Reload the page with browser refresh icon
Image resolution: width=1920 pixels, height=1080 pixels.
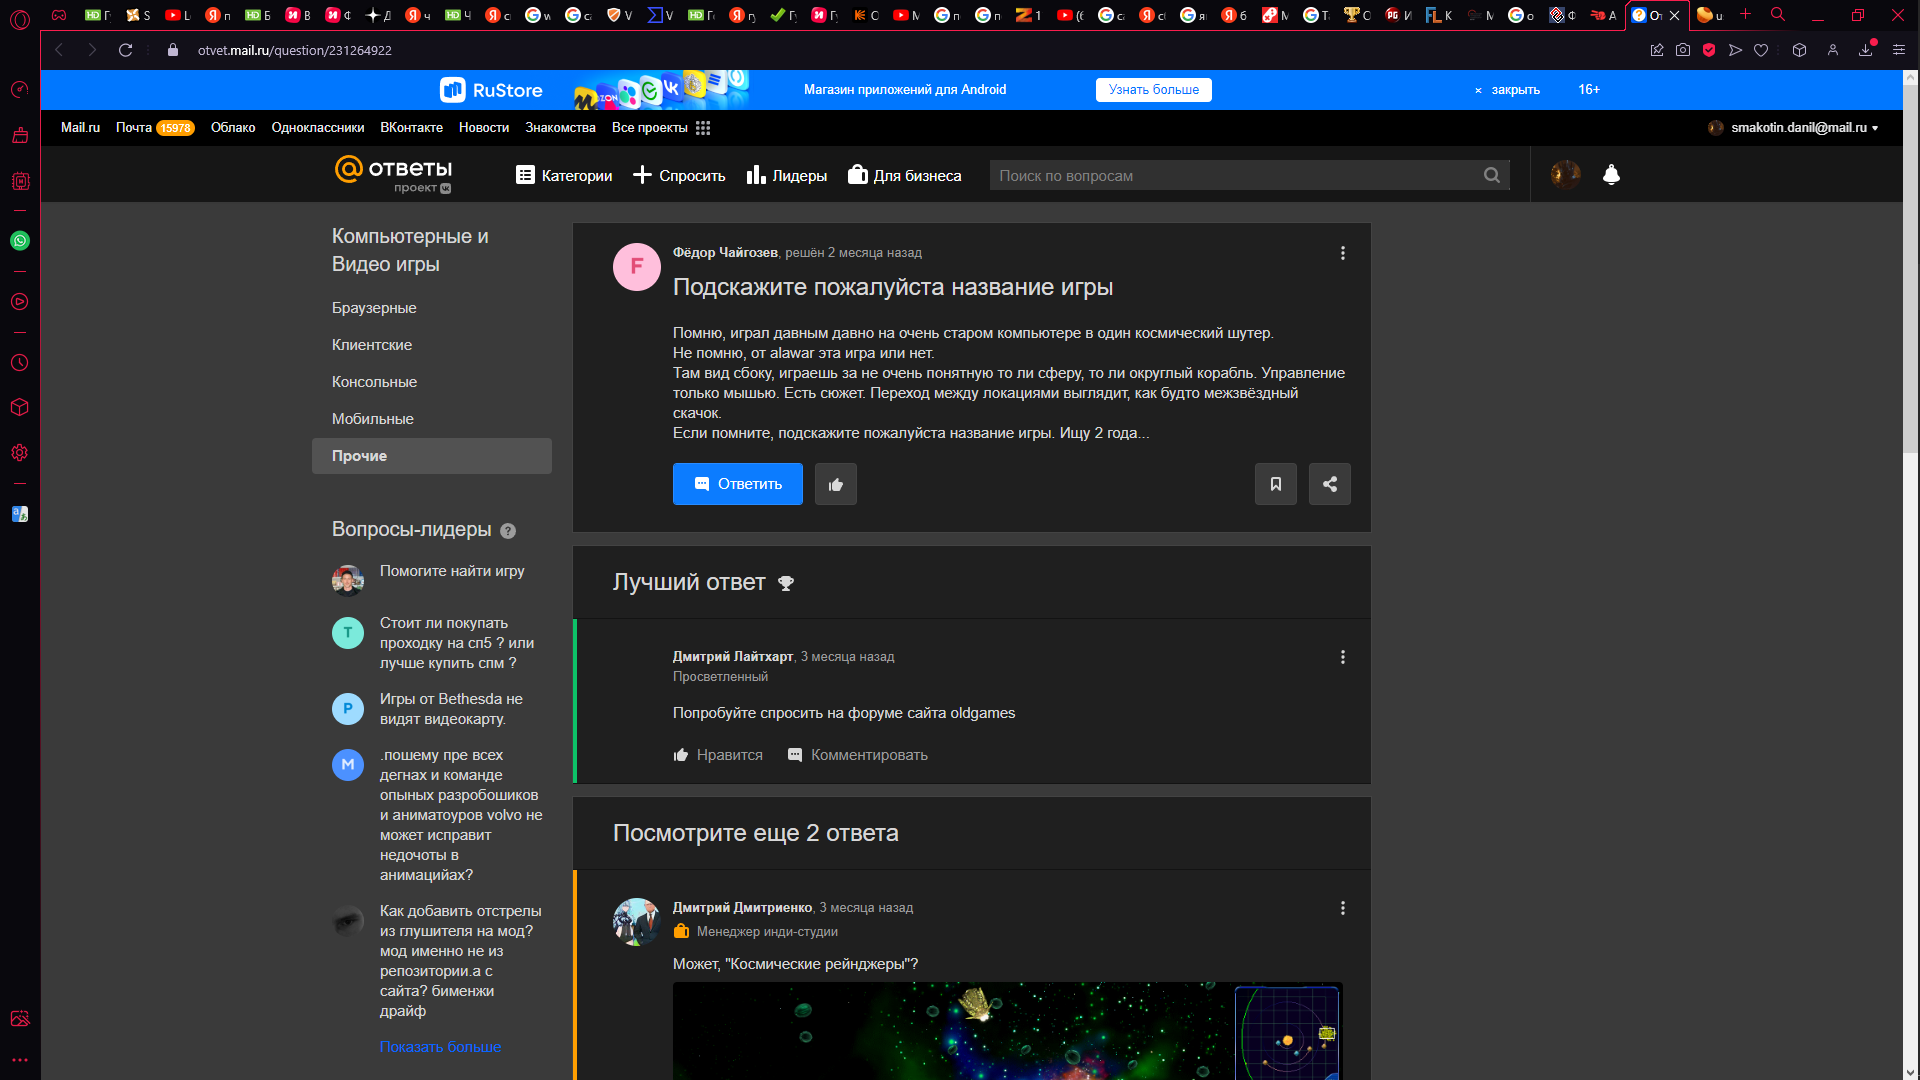[x=125, y=50]
